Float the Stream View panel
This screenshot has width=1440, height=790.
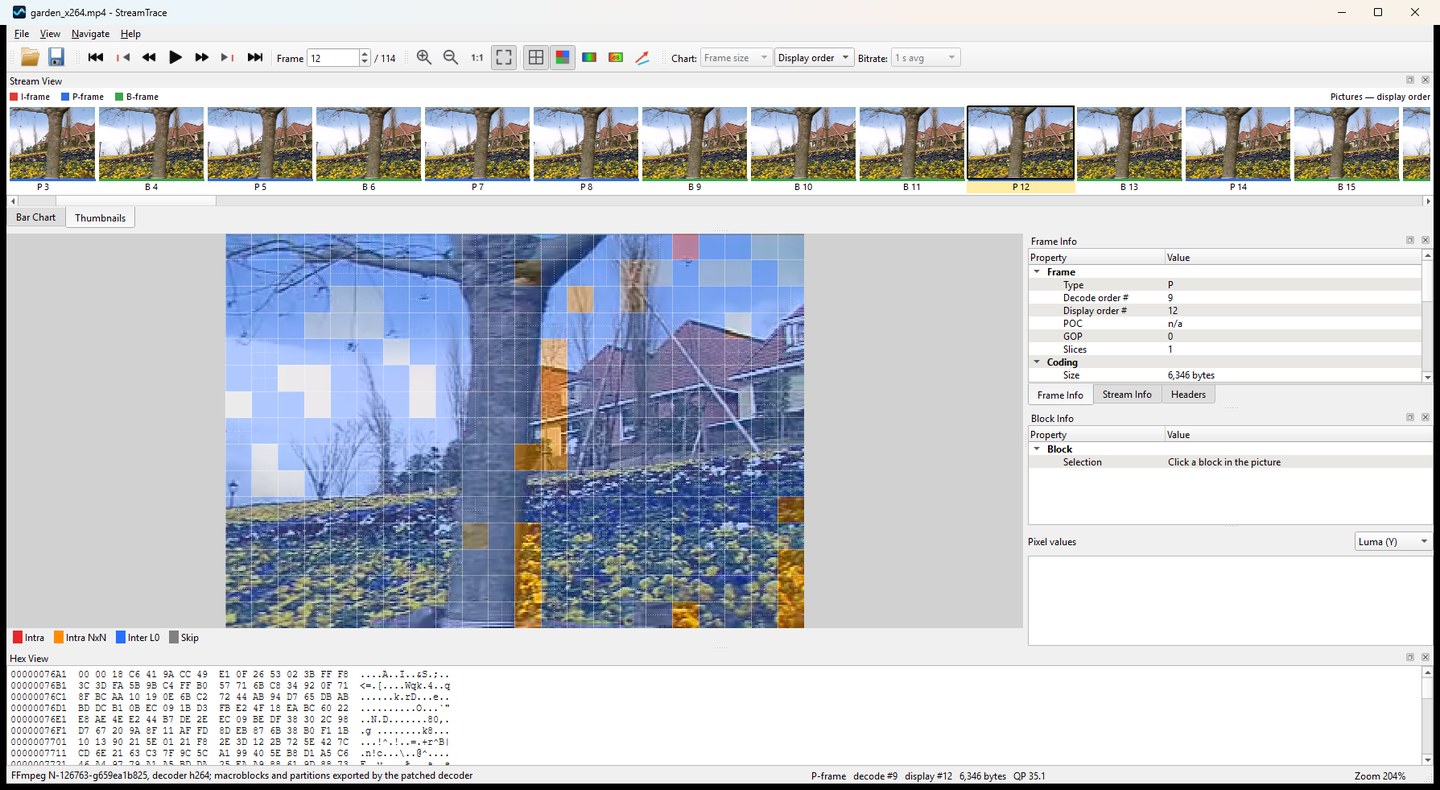(x=1410, y=80)
